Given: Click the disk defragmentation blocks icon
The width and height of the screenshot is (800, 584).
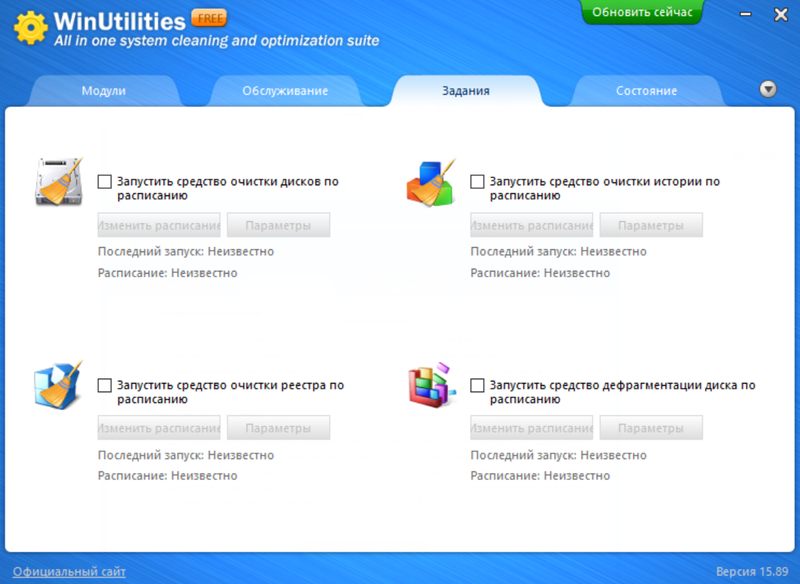Looking at the screenshot, I should pyautogui.click(x=431, y=385).
